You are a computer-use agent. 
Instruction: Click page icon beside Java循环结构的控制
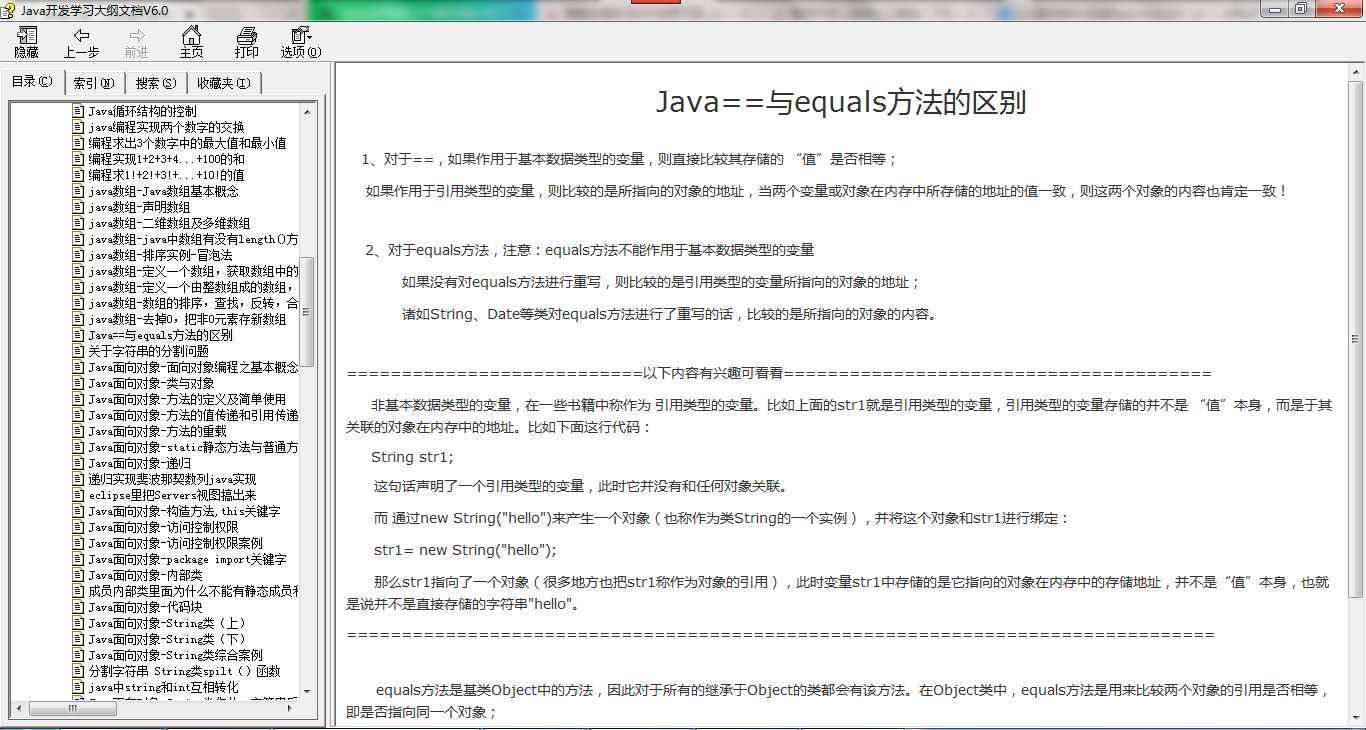click(x=78, y=111)
